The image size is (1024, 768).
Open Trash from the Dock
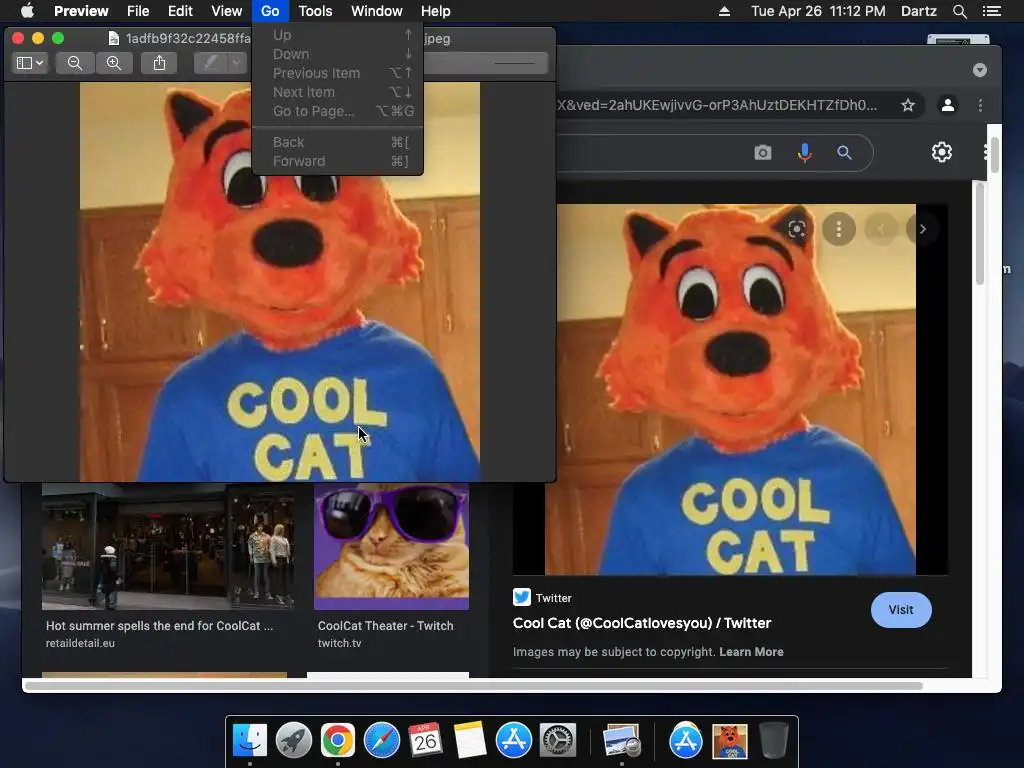point(774,740)
